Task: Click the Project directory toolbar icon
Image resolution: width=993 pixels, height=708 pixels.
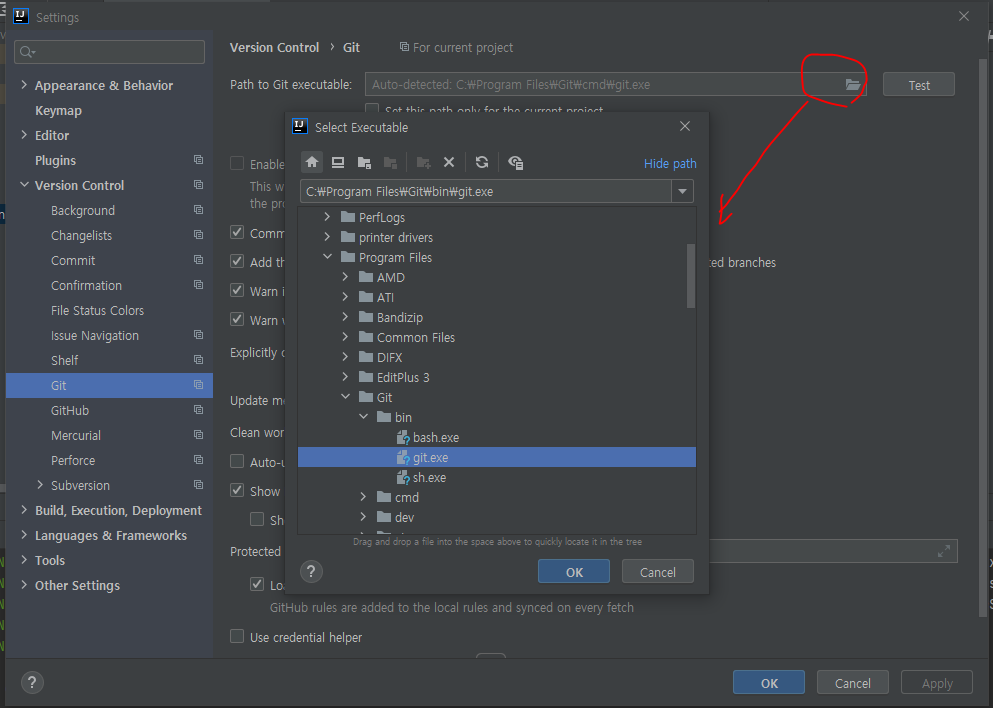Action: tap(364, 162)
